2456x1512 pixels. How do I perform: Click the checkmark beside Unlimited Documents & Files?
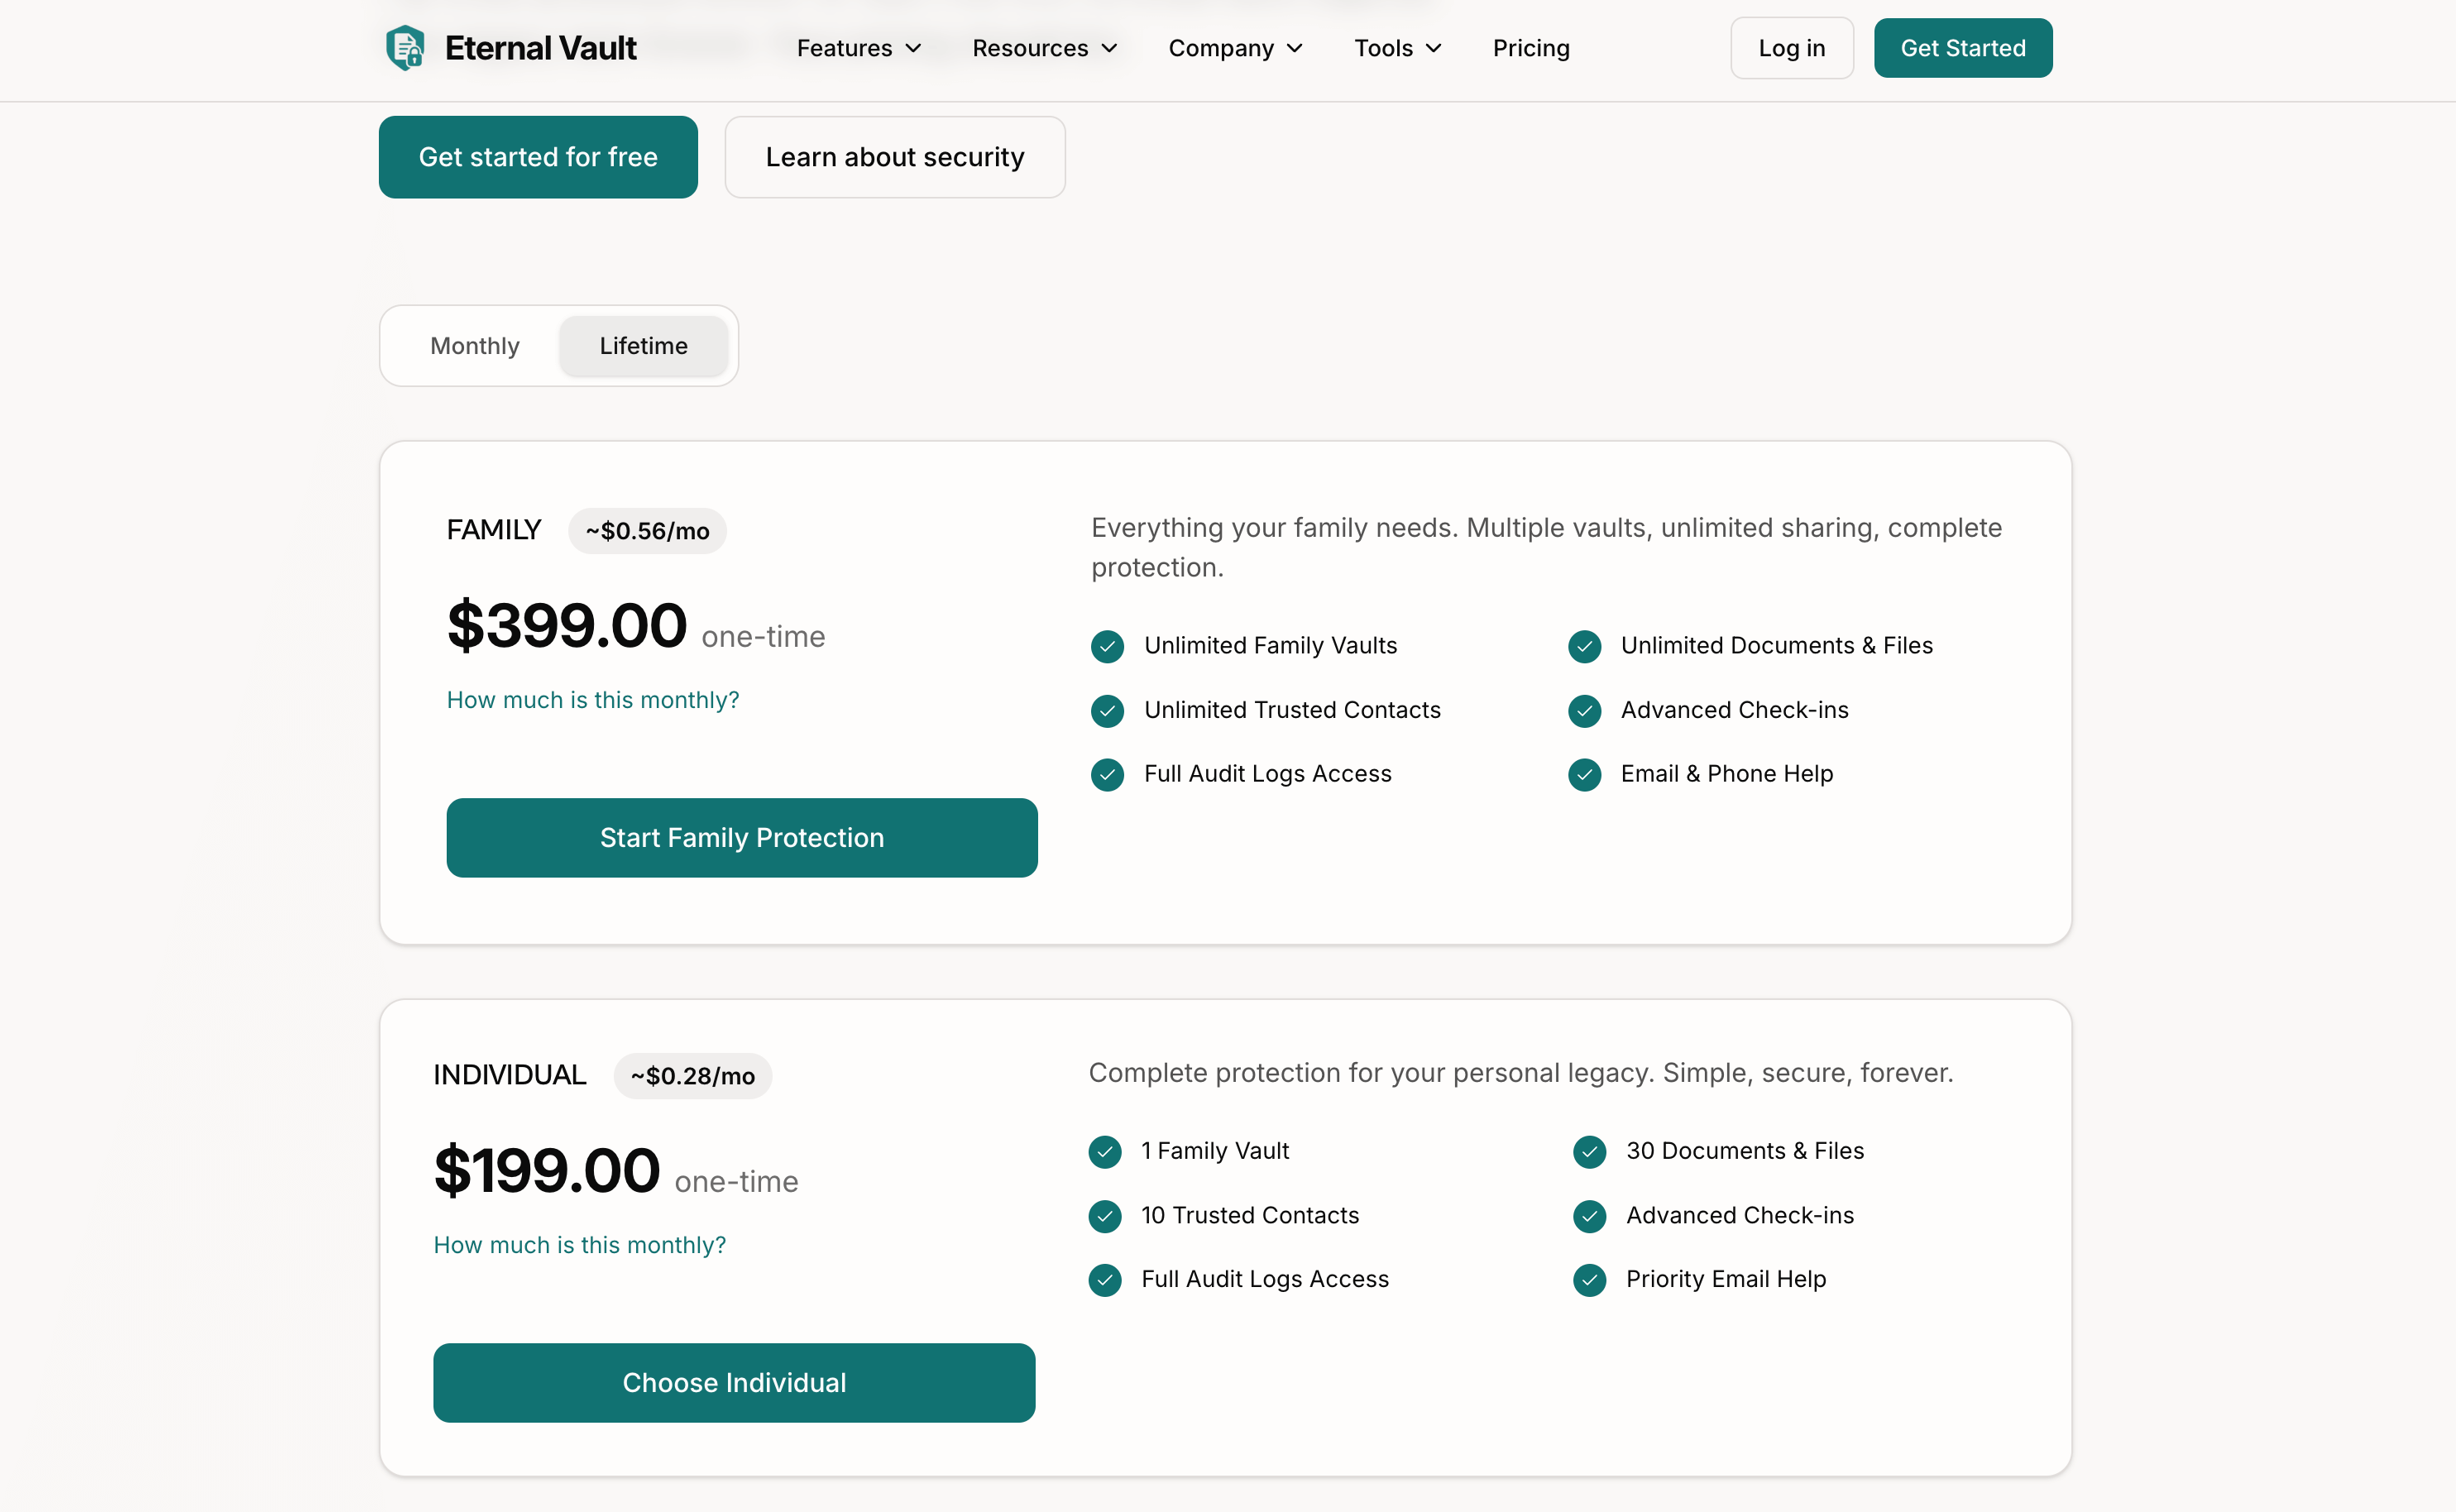(x=1584, y=646)
